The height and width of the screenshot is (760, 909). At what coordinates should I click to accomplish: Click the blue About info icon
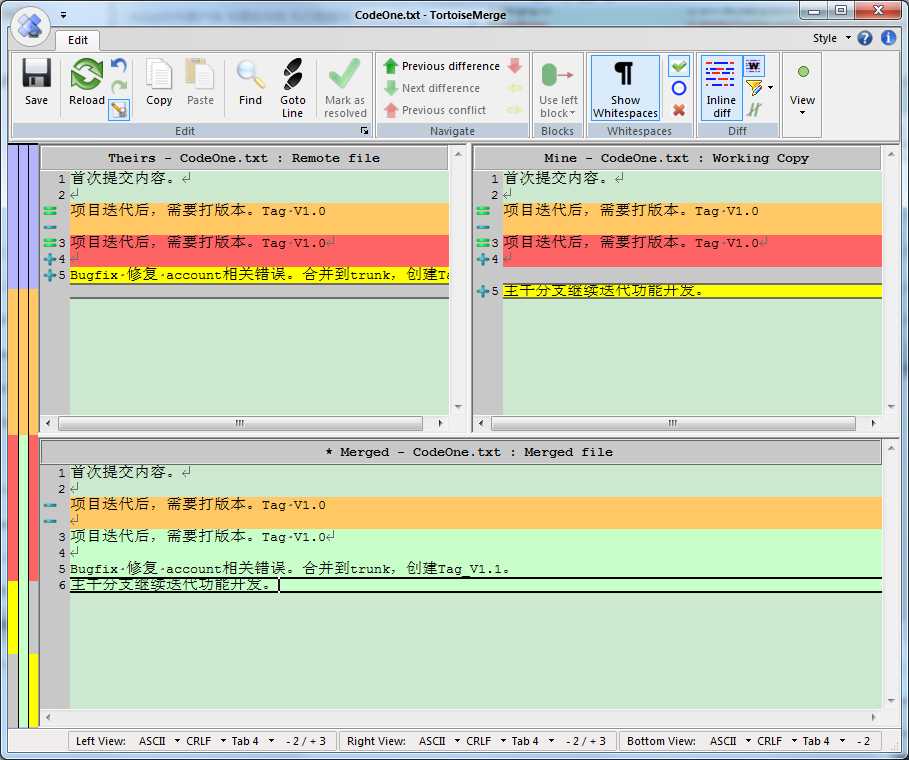click(888, 38)
